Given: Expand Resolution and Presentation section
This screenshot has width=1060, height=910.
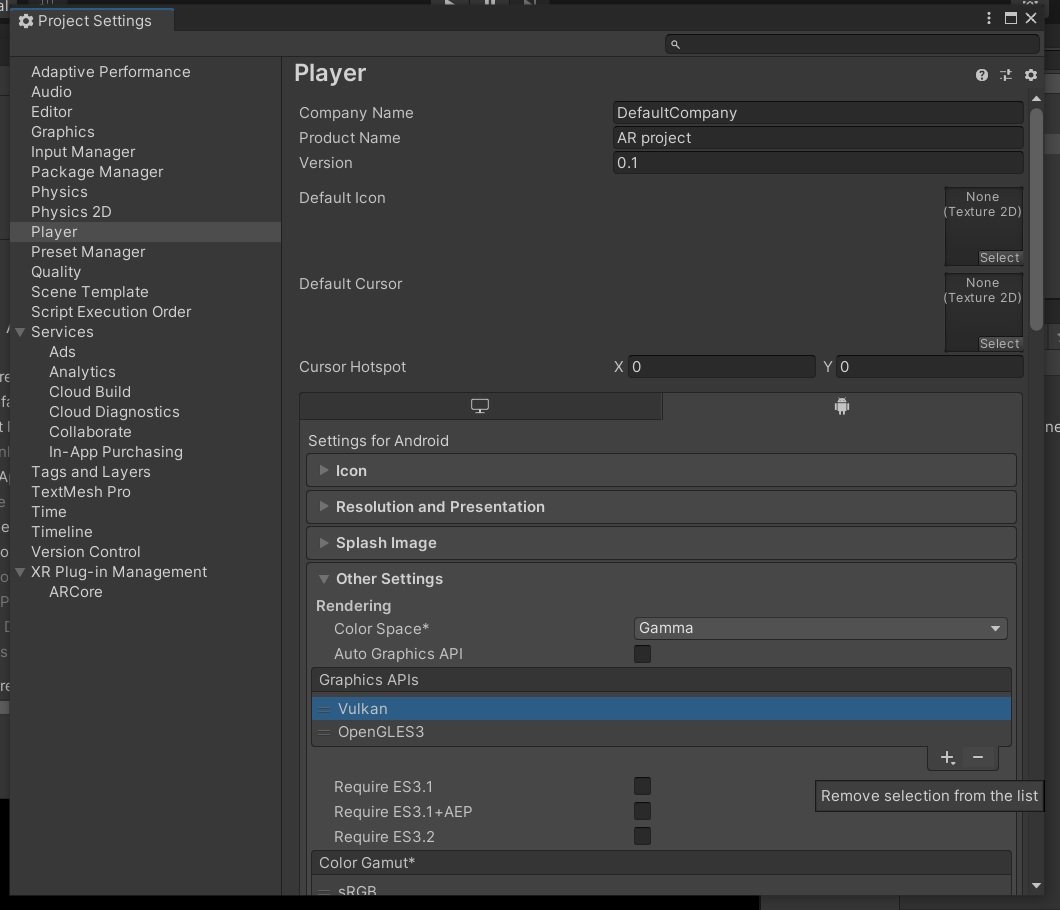Looking at the screenshot, I should pos(661,507).
